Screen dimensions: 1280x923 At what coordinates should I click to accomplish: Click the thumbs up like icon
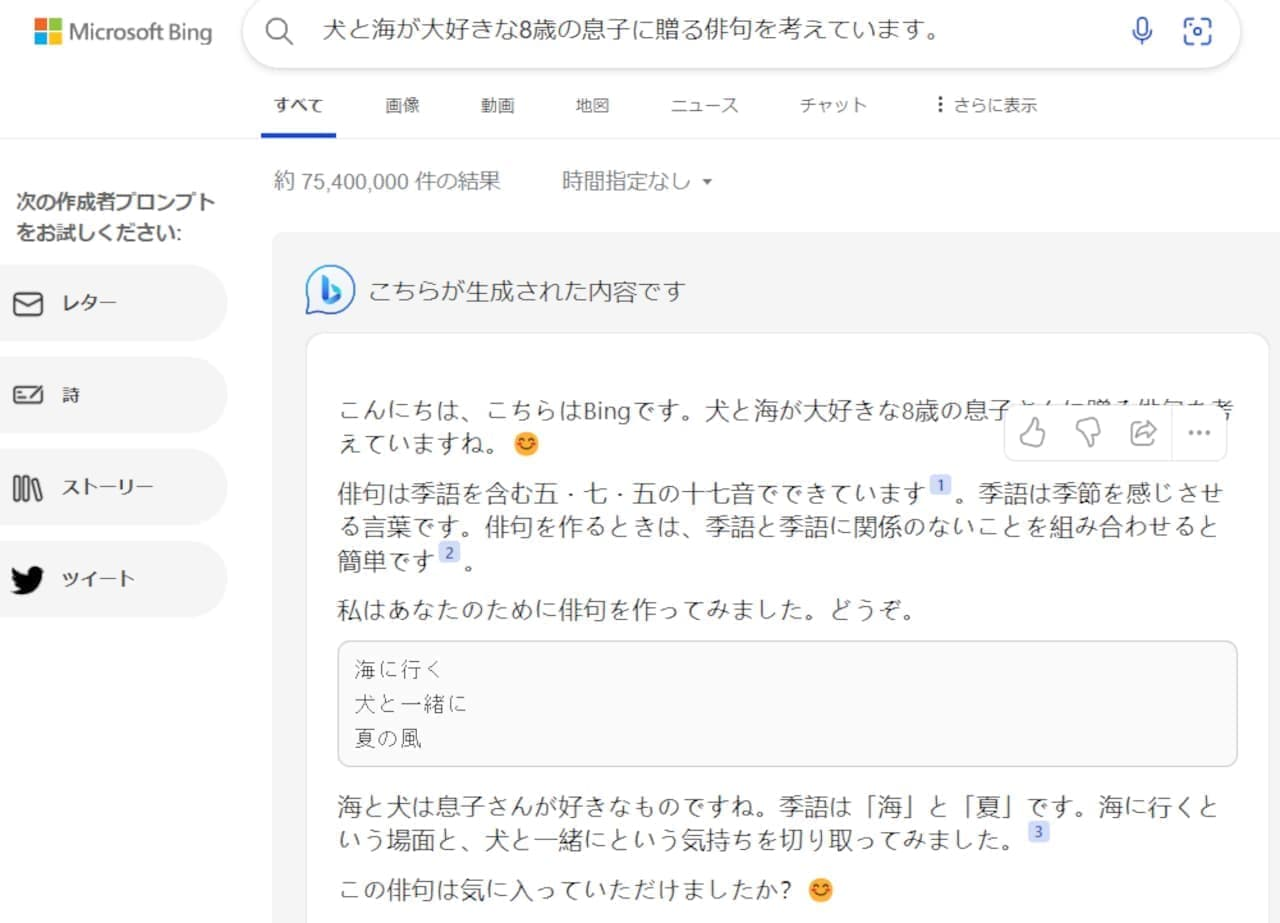pyautogui.click(x=1032, y=433)
